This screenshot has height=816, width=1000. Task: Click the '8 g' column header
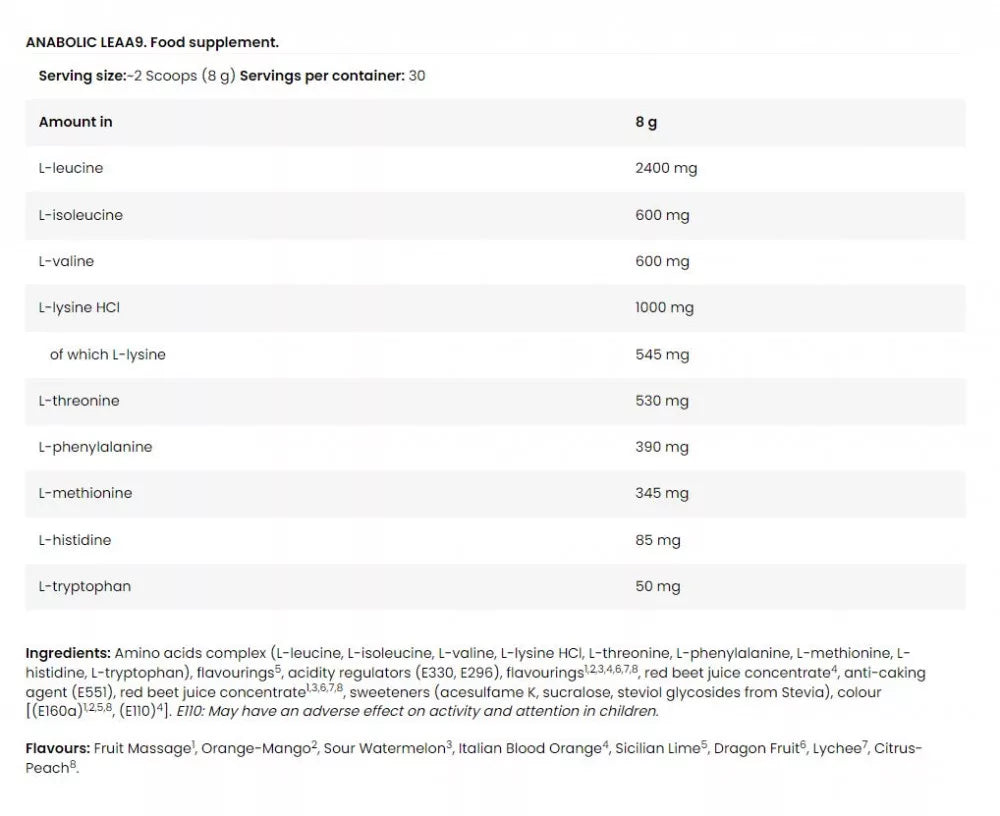click(646, 122)
